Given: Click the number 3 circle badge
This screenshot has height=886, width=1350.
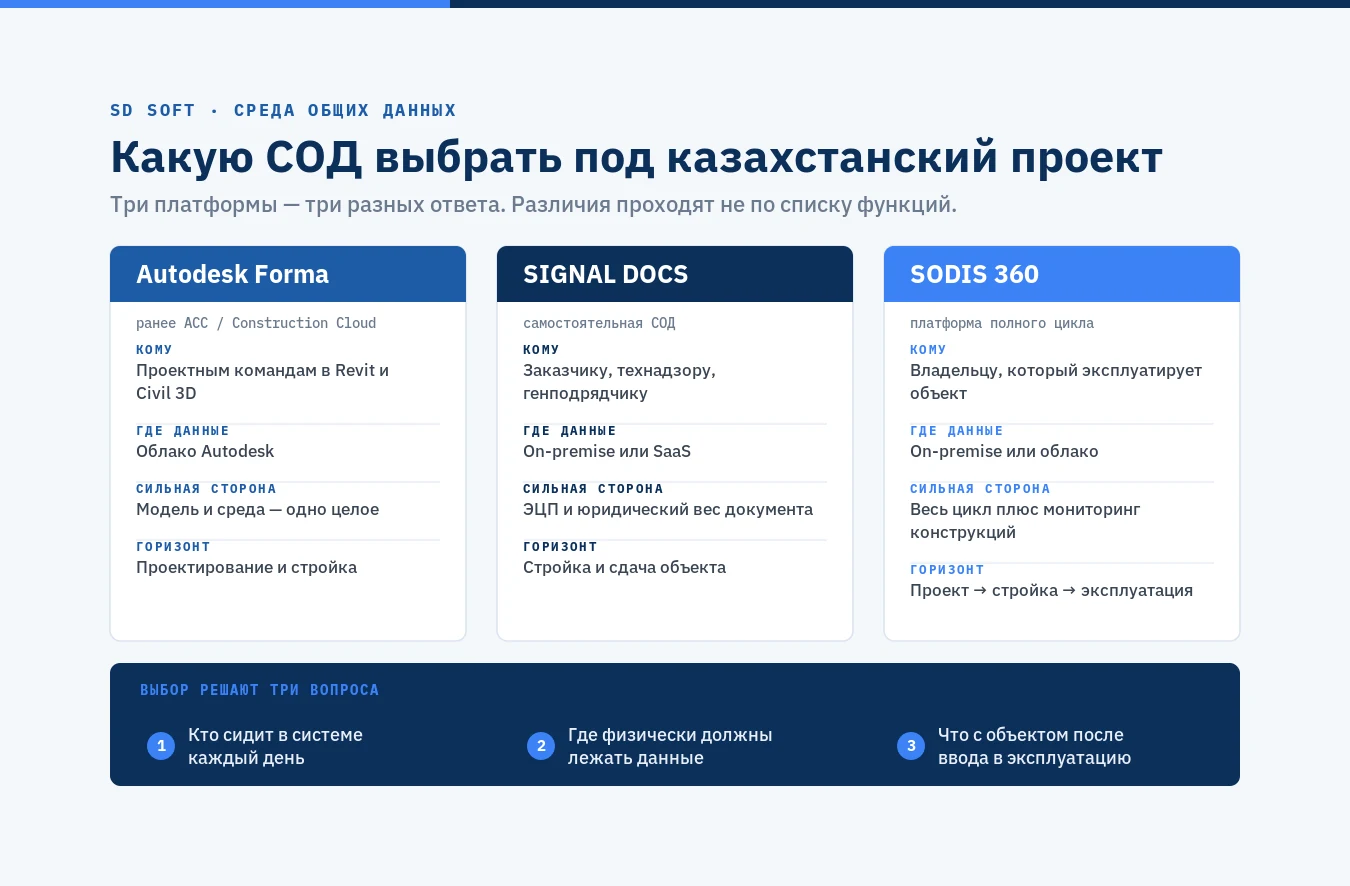Looking at the screenshot, I should pos(911,746).
